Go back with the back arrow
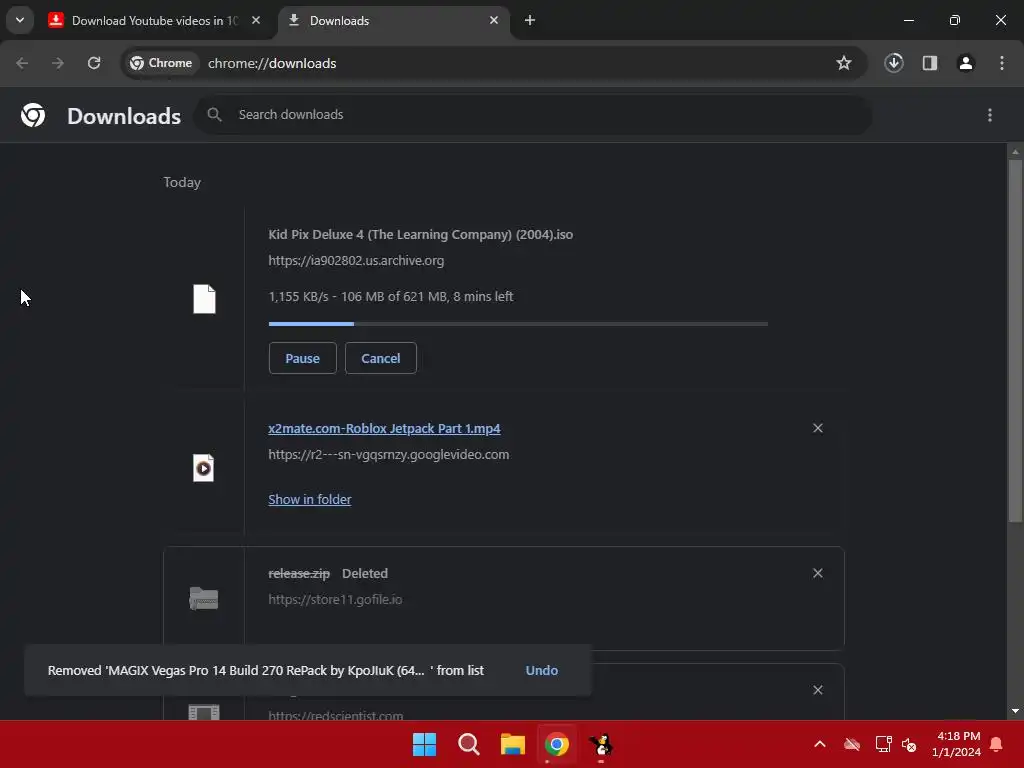The image size is (1024, 768). [x=22, y=63]
